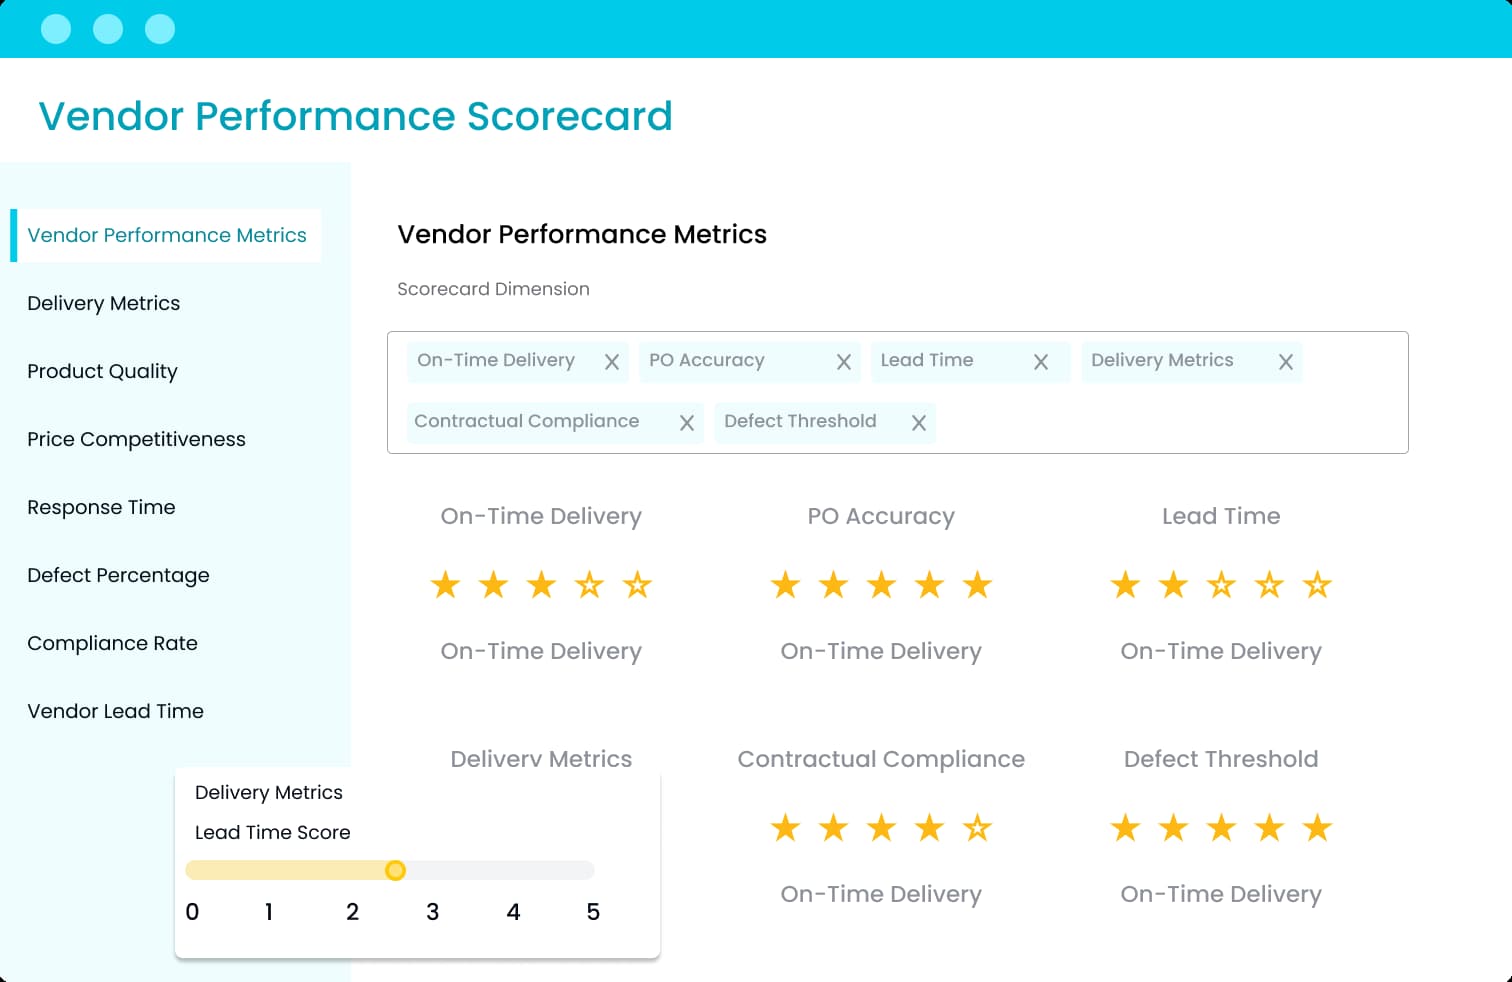Remove the Defect Threshold tag
This screenshot has width=1512, height=982.
[919, 423]
